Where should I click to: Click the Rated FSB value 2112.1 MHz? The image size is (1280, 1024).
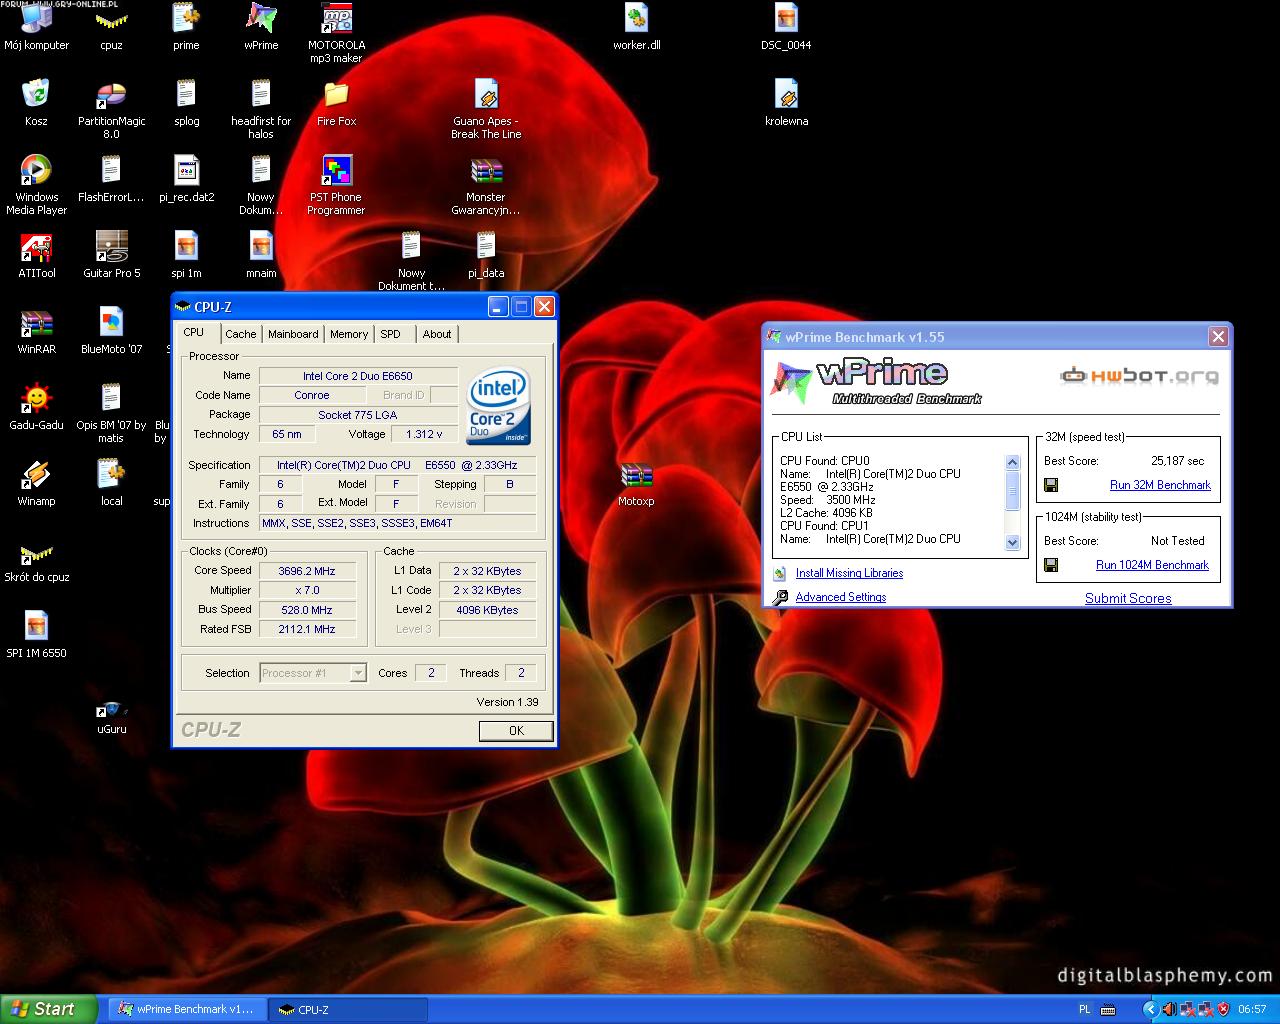tap(308, 629)
